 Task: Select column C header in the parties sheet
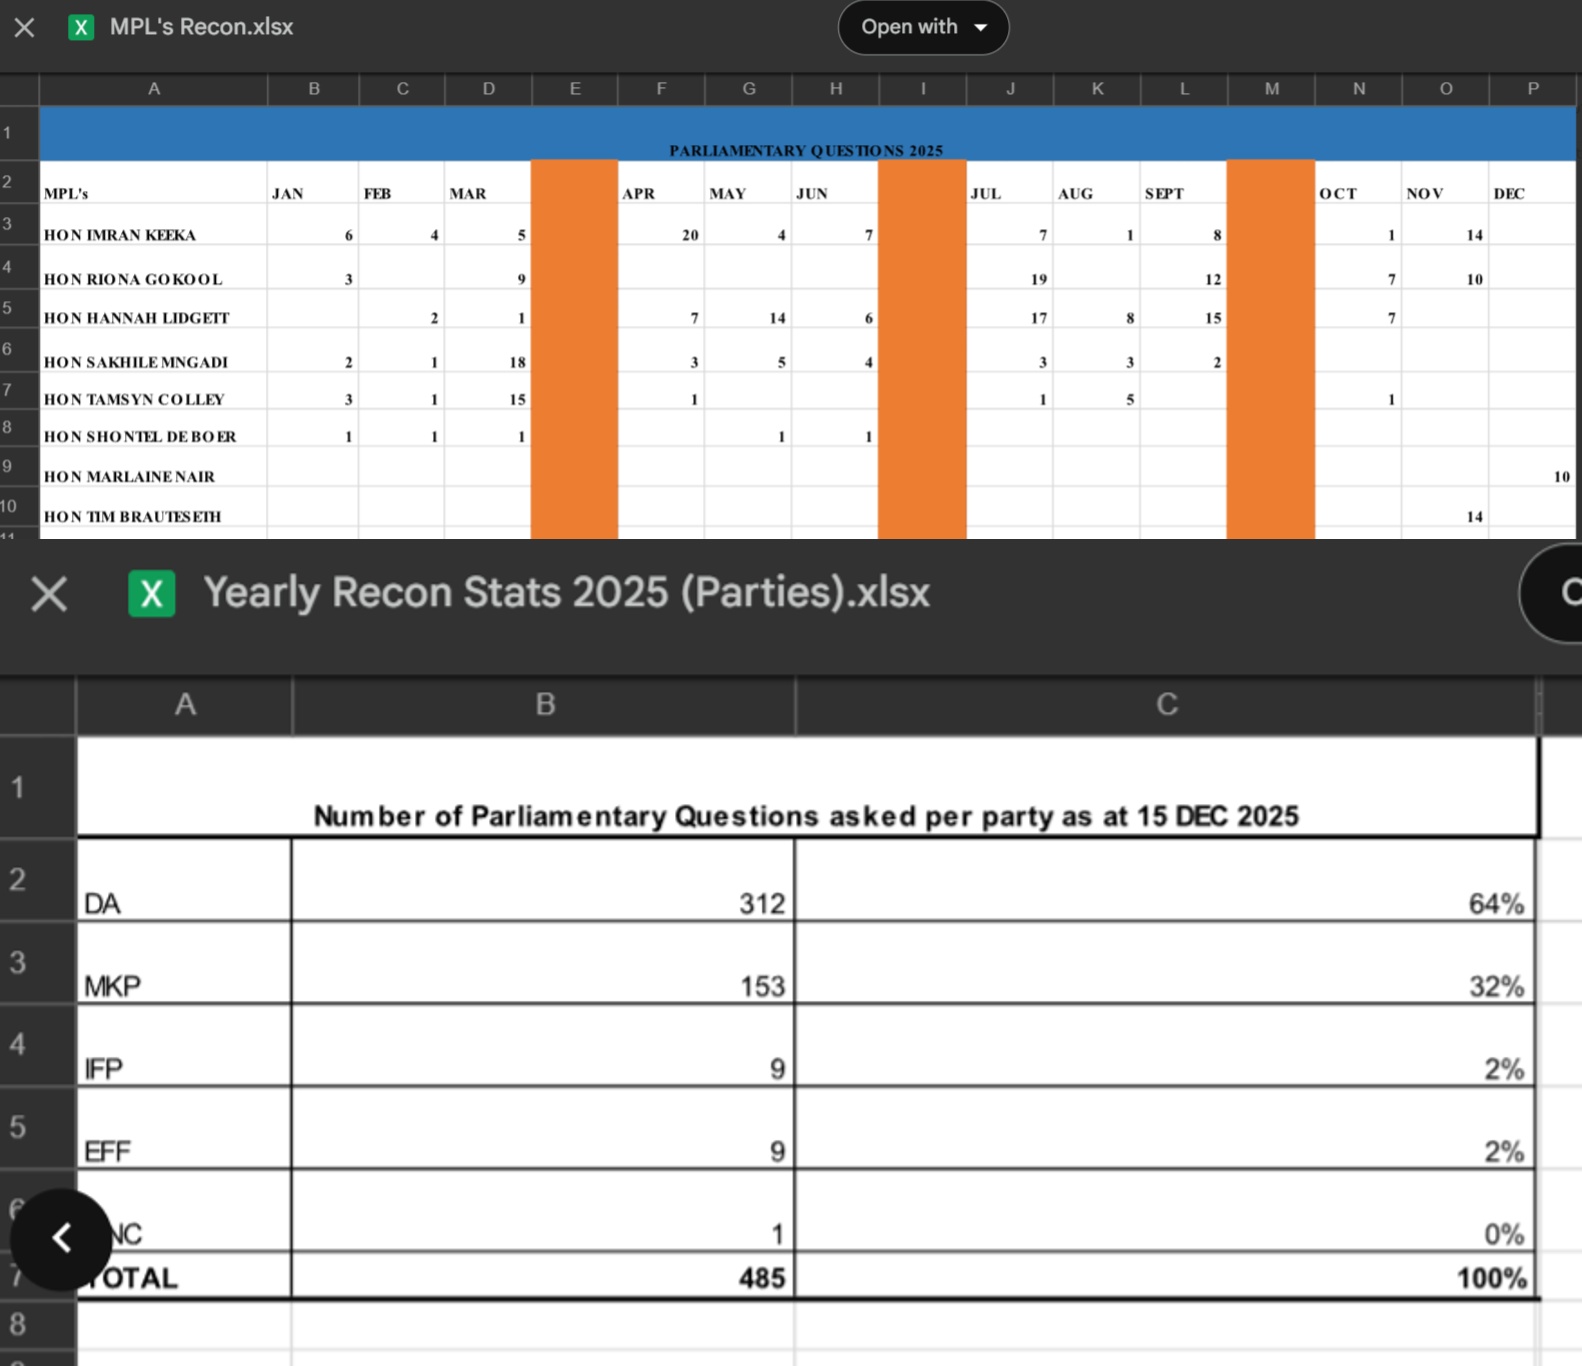(1166, 705)
